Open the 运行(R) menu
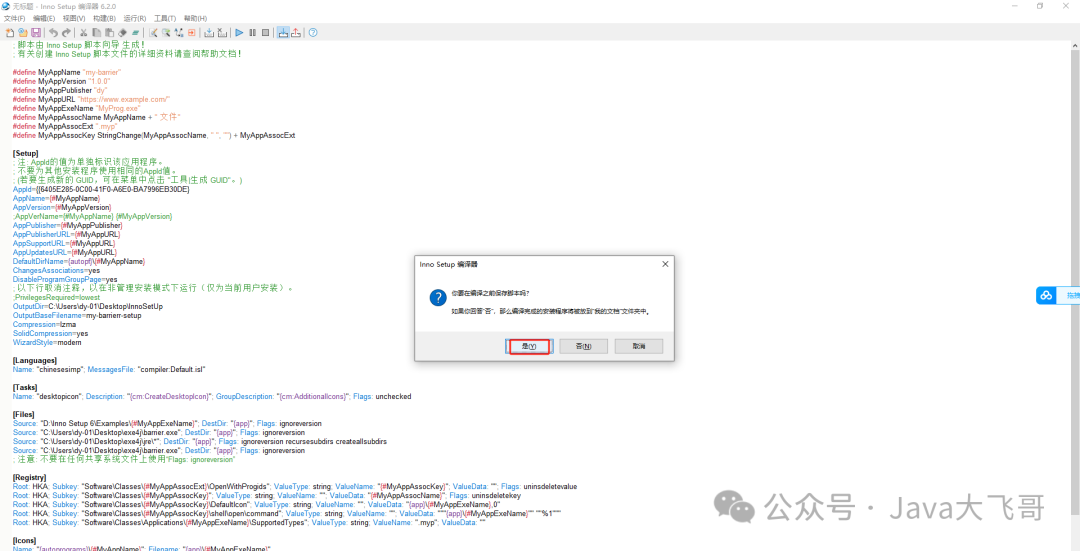The image size is (1080, 551). pos(135,19)
